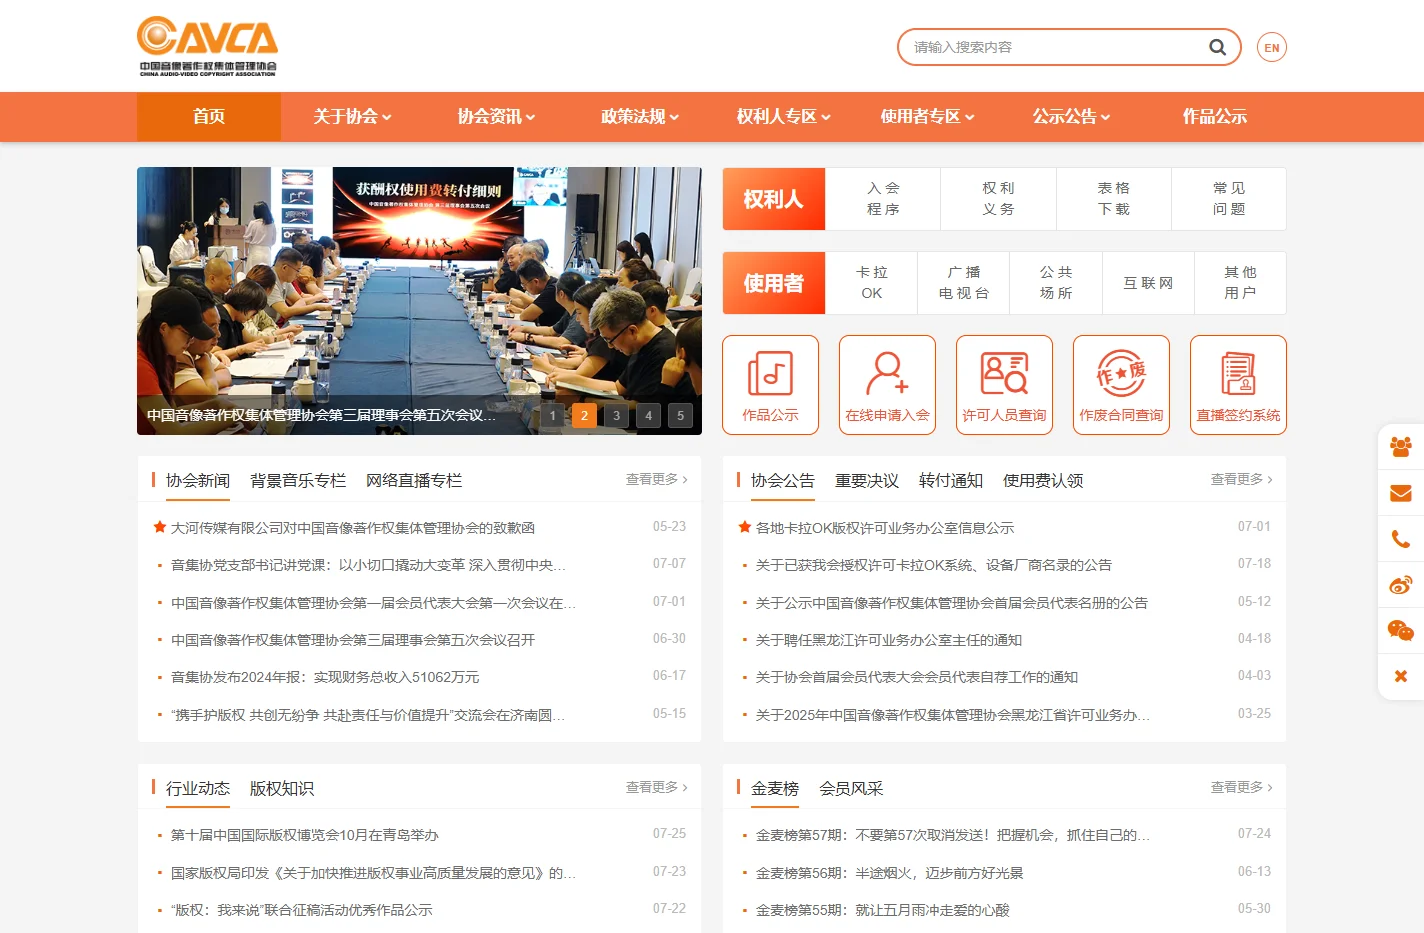Image resolution: width=1424 pixels, height=933 pixels.
Task: Select the 行业动态 tab
Action: click(x=198, y=789)
